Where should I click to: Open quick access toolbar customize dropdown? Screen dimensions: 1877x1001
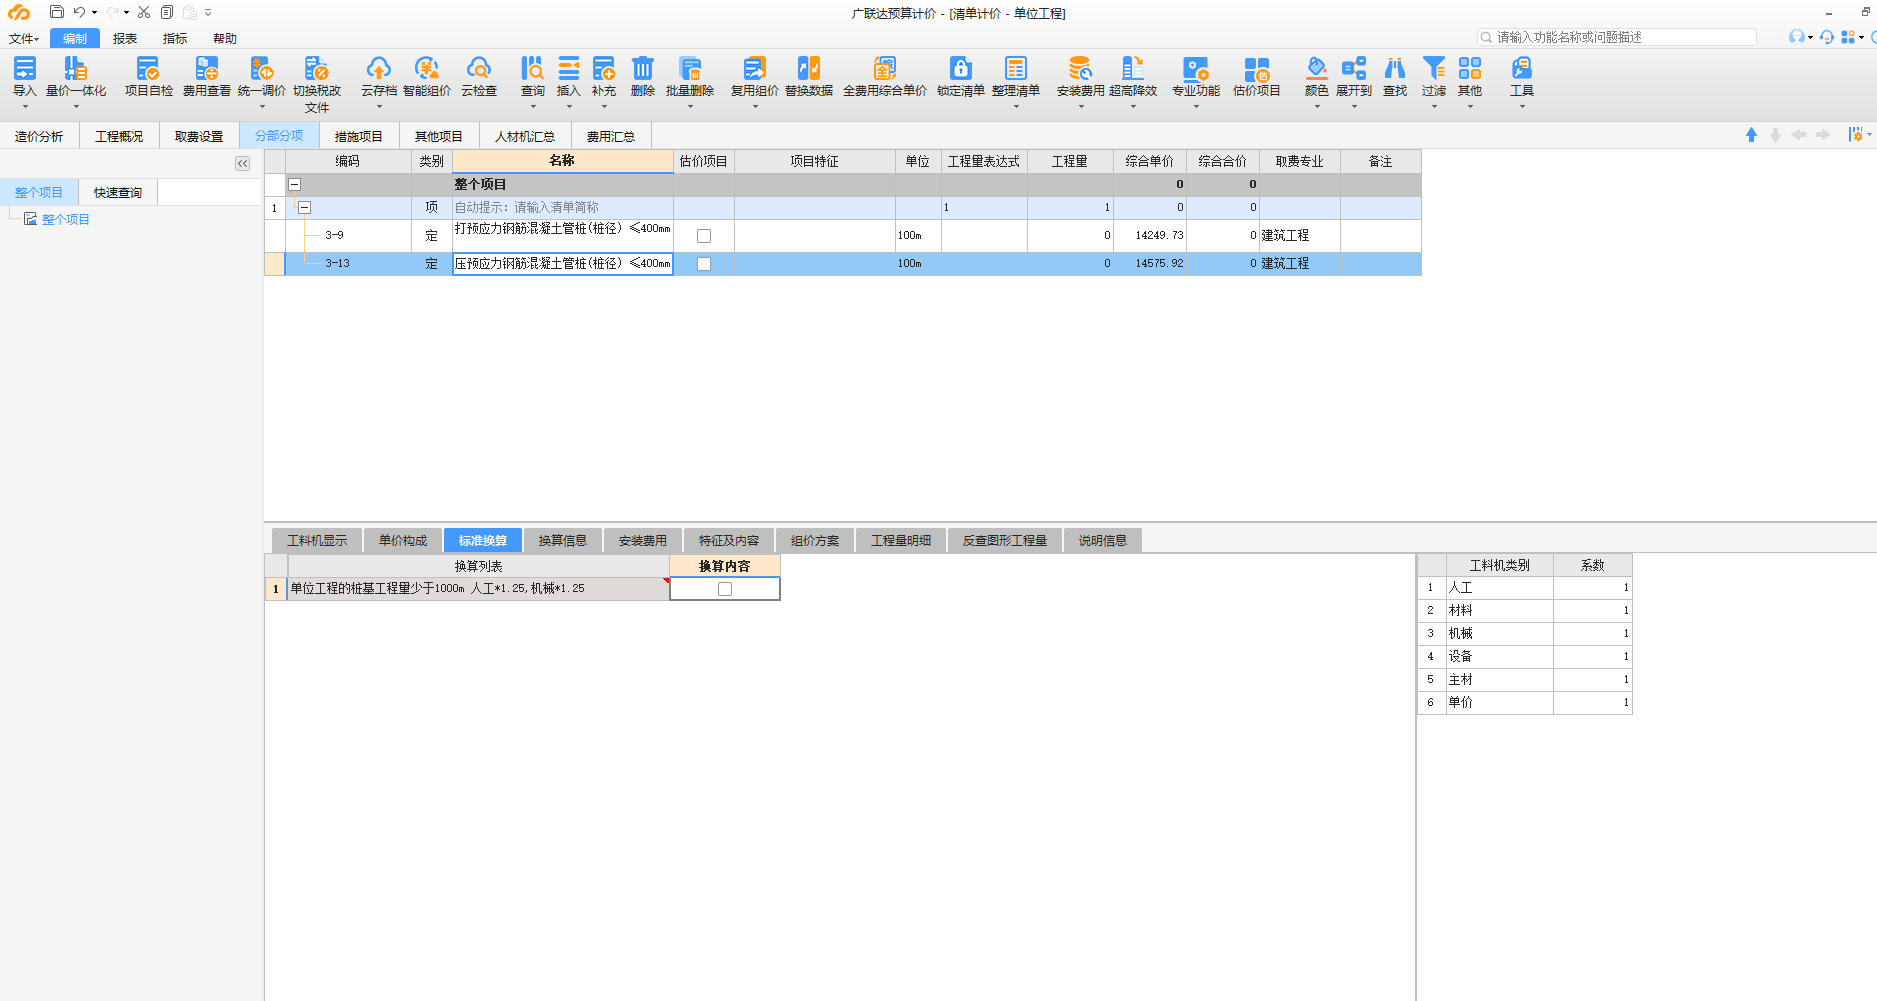click(208, 13)
